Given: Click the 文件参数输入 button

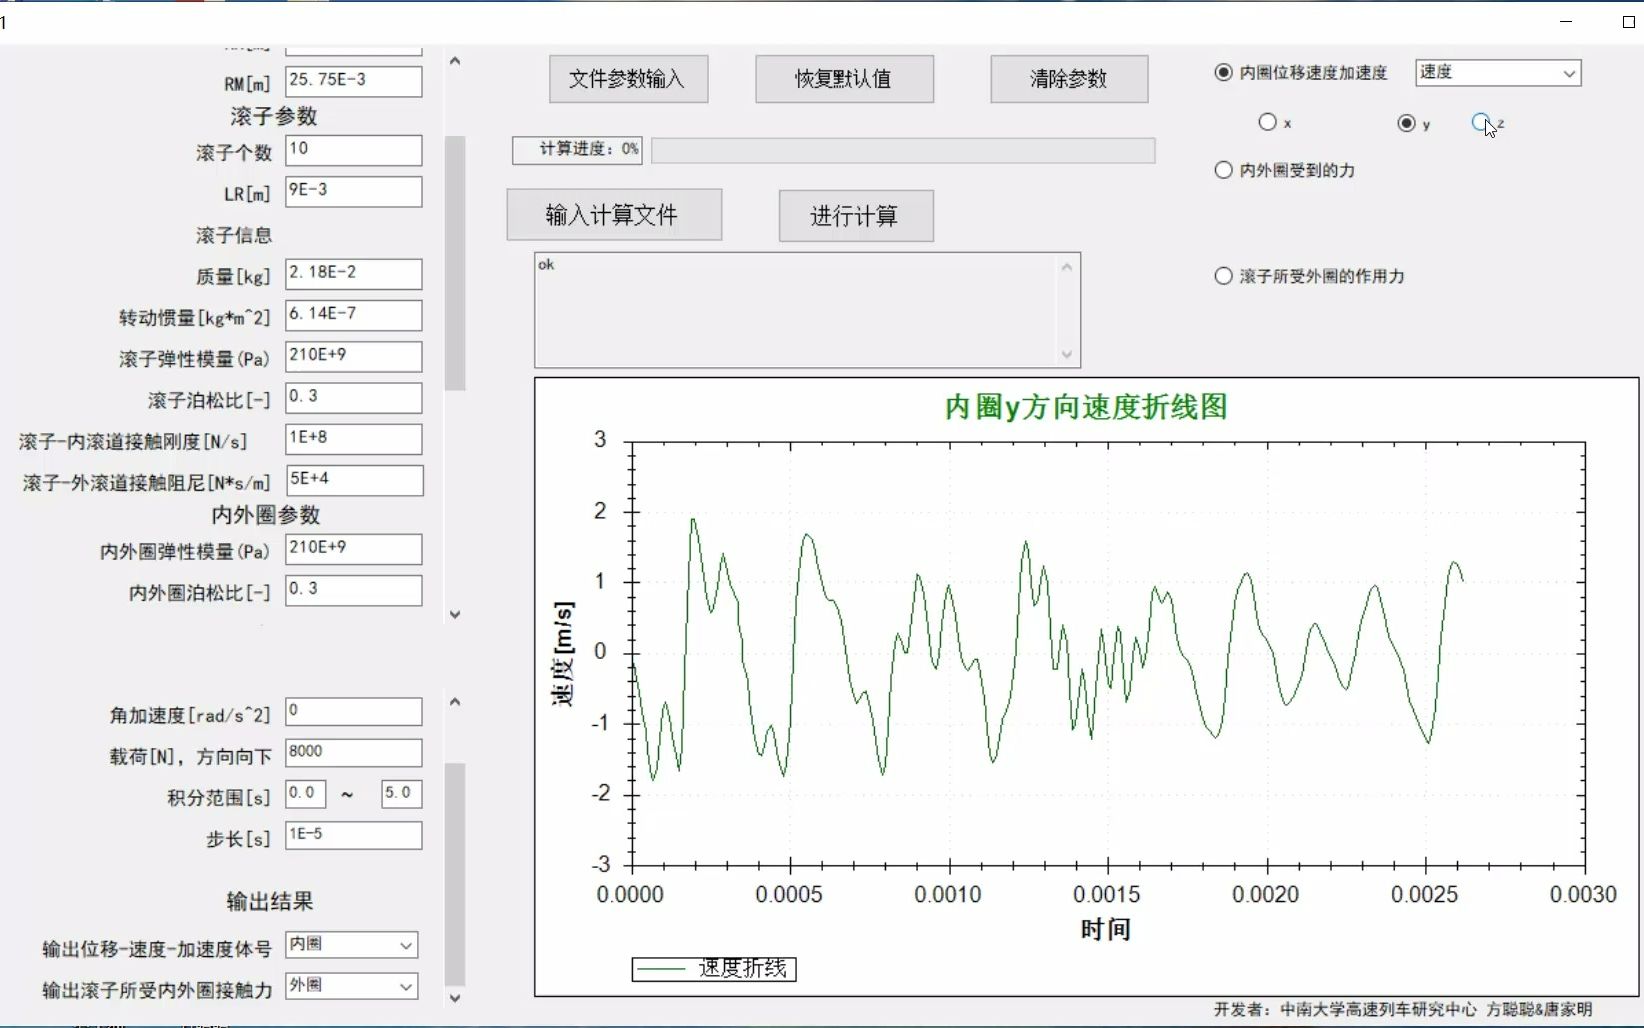Looking at the screenshot, I should point(628,79).
